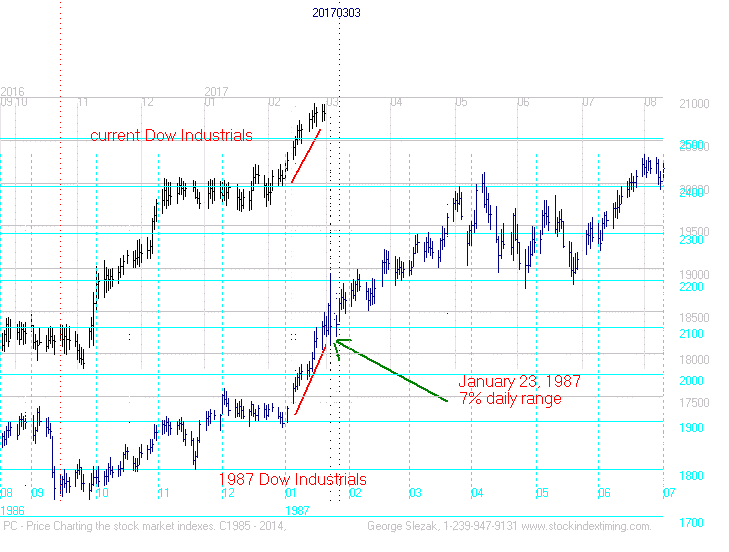Click the cyan bottom-axis month label 07
Screen dimensions: 729x552
(669, 492)
